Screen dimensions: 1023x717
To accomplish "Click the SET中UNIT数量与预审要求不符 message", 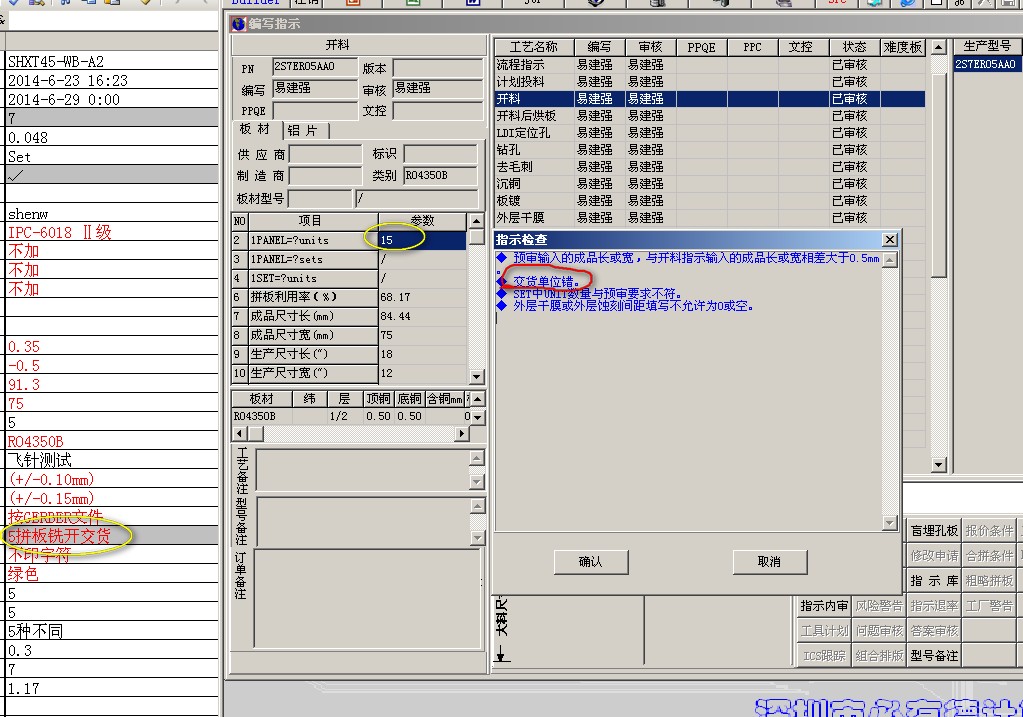I will click(597, 294).
